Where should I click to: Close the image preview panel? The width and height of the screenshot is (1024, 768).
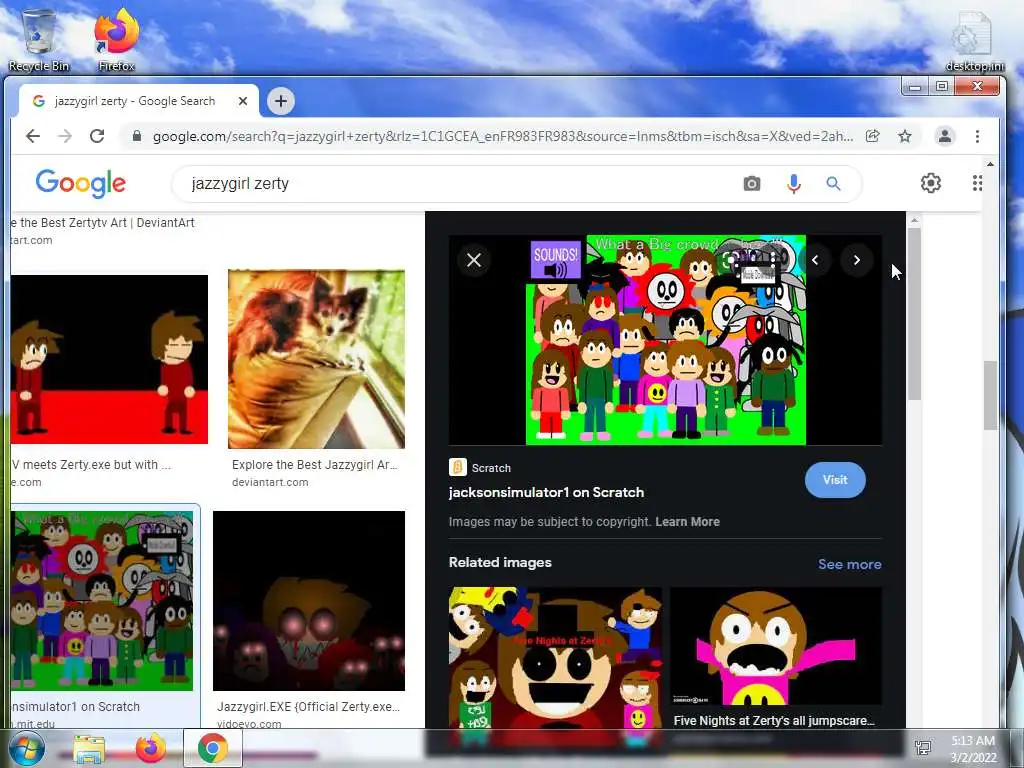pos(474,260)
